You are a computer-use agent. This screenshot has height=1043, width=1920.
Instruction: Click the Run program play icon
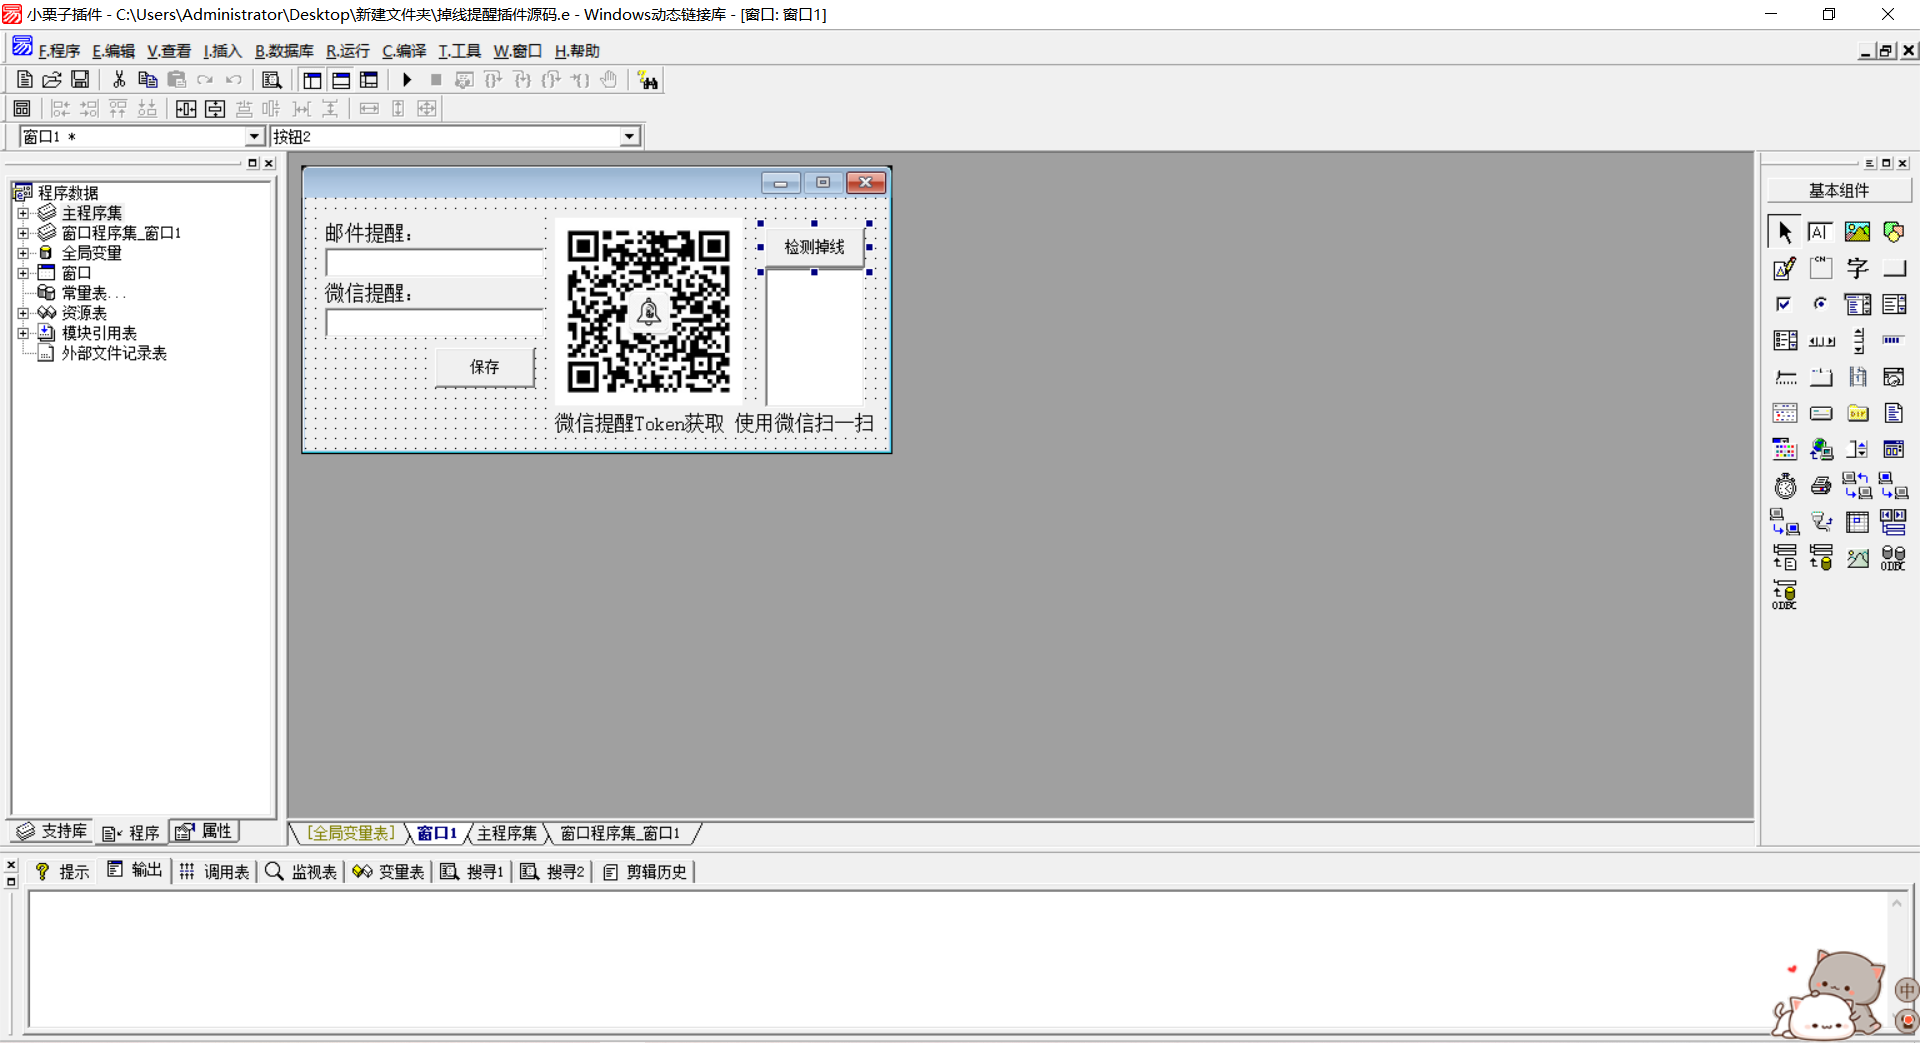(x=407, y=80)
